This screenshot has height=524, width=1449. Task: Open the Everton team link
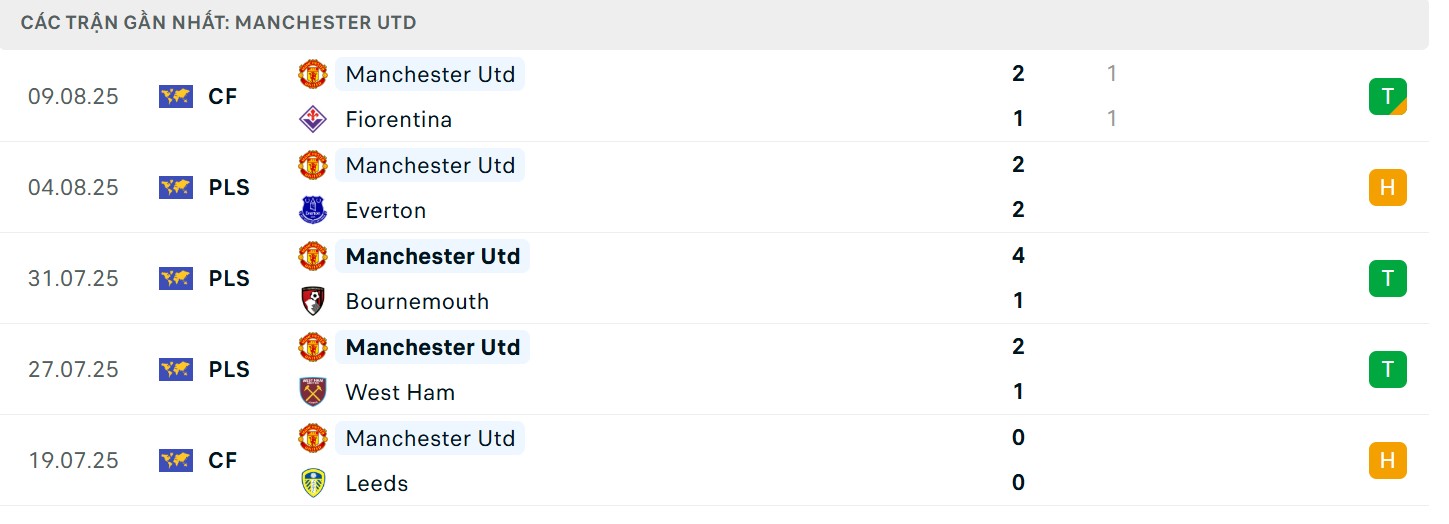tap(385, 210)
